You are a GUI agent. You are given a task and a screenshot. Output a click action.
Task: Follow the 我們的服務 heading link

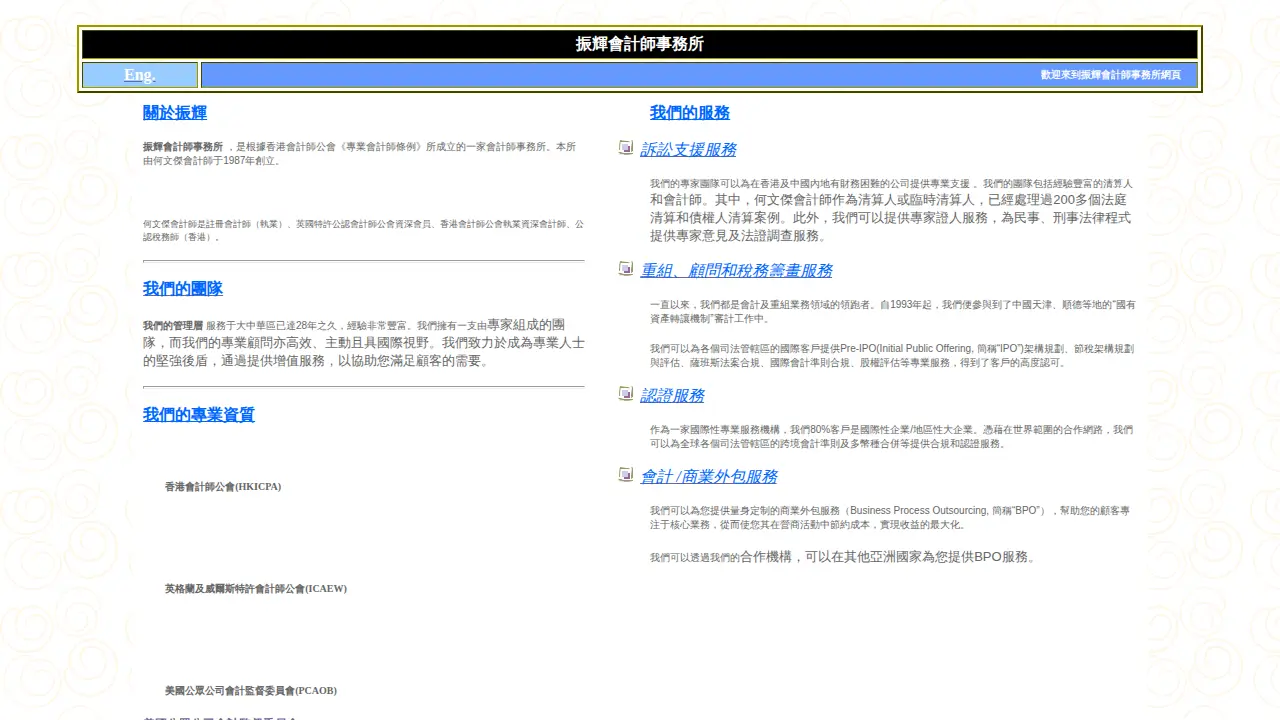click(690, 113)
